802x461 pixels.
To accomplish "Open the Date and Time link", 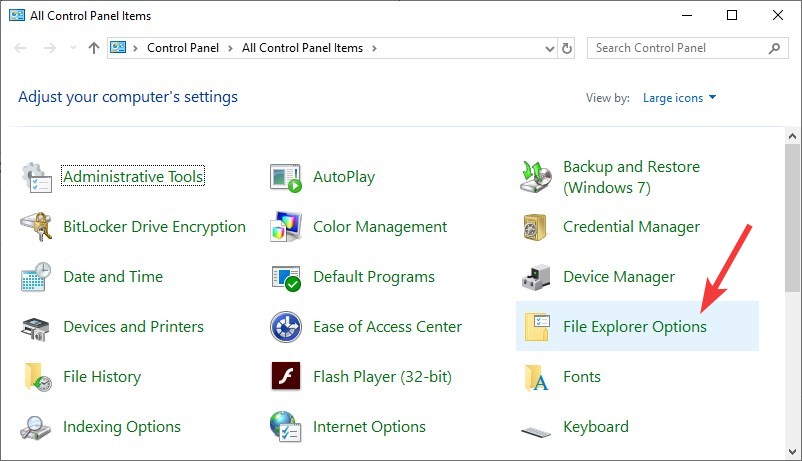I will click(x=113, y=277).
